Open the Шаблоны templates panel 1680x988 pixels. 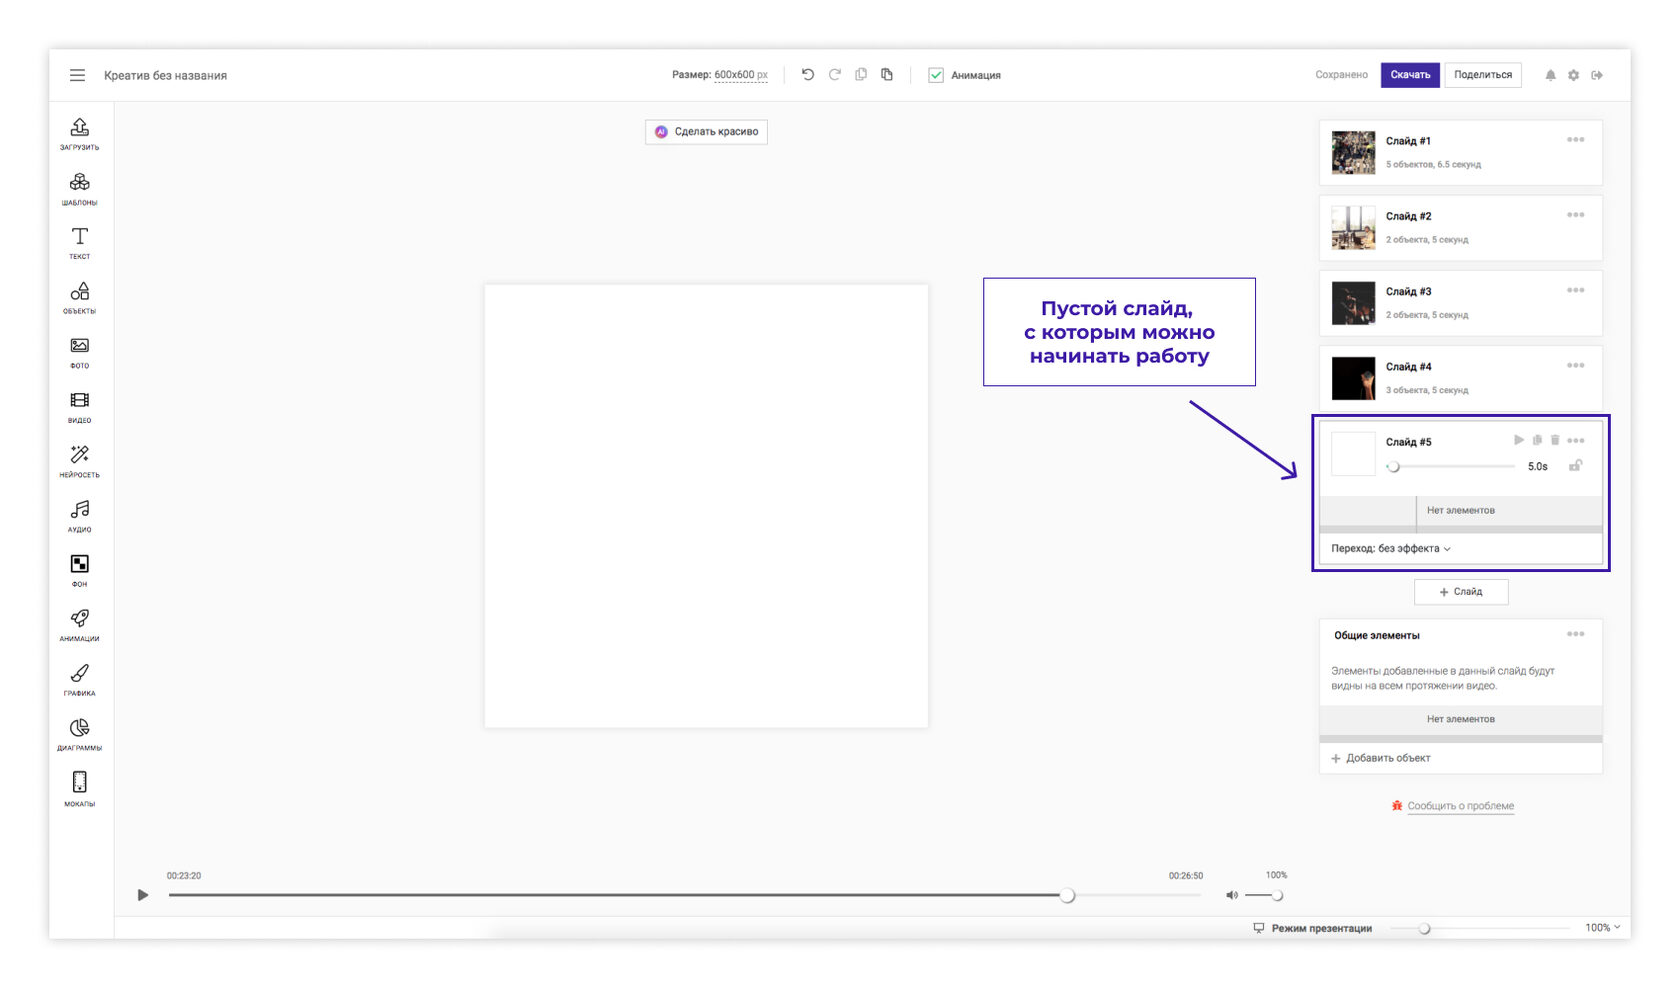79,187
